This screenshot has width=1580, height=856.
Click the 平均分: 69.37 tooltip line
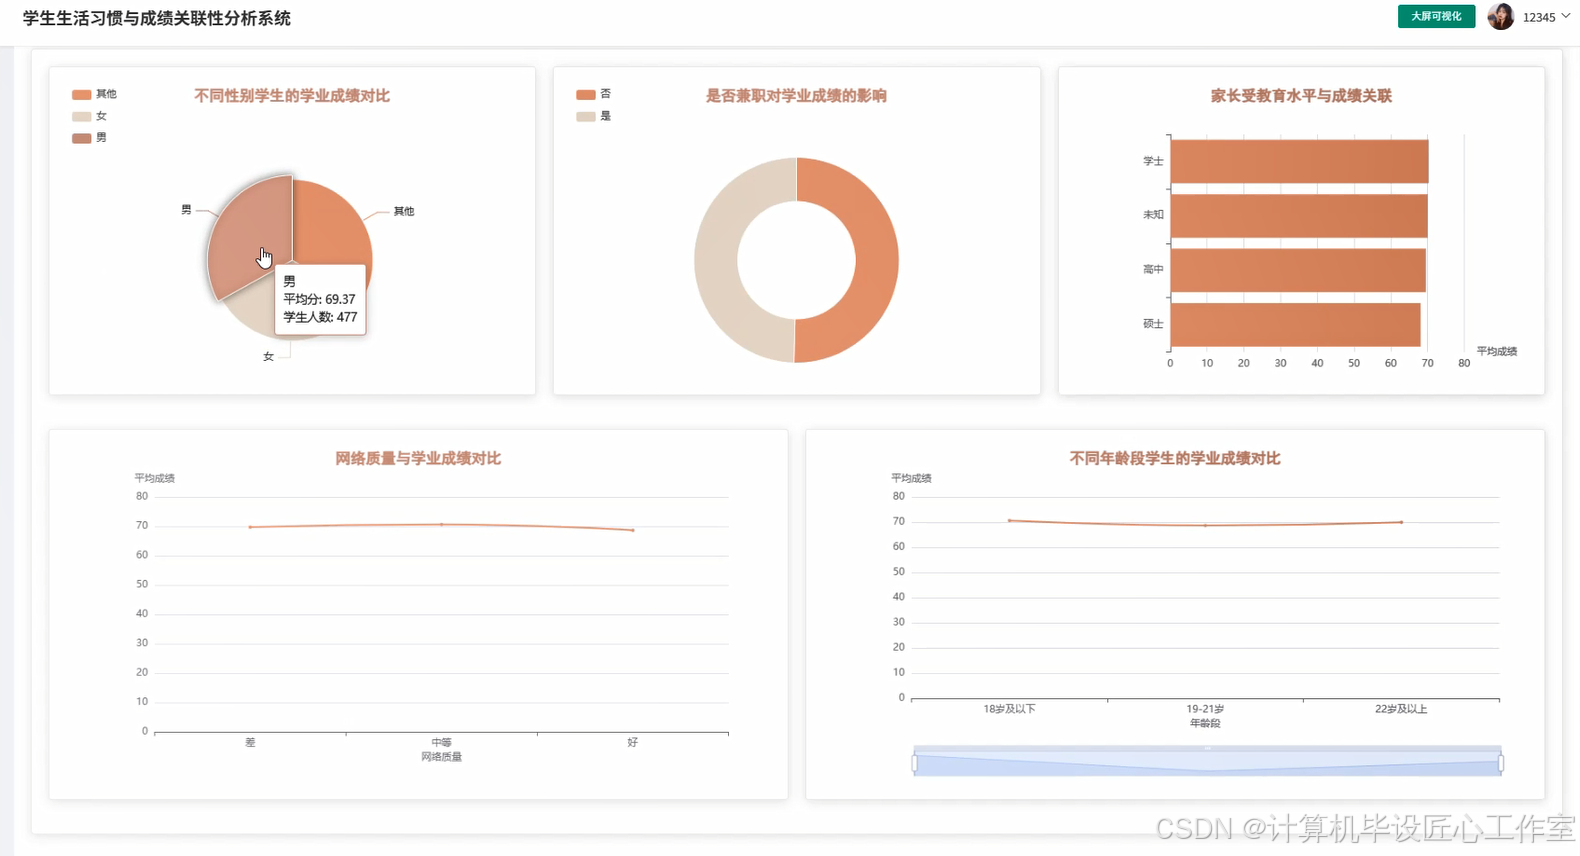click(319, 299)
